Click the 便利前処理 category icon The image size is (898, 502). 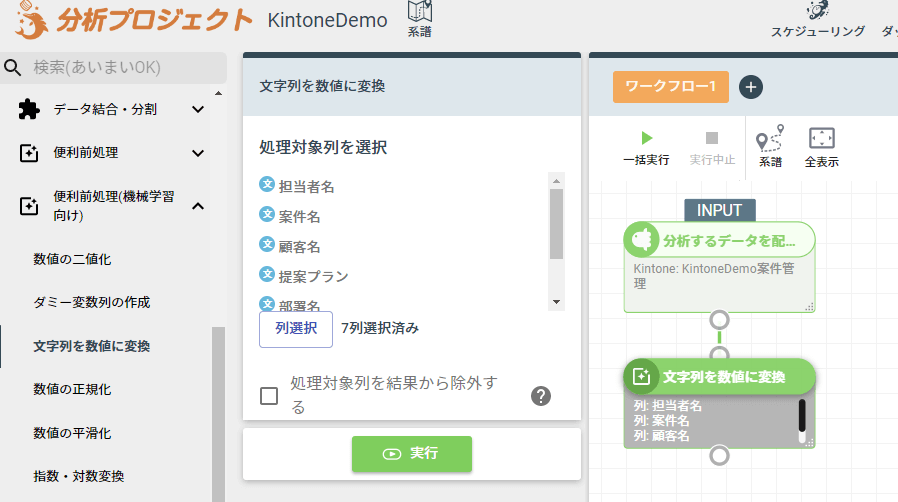[x=29, y=153]
